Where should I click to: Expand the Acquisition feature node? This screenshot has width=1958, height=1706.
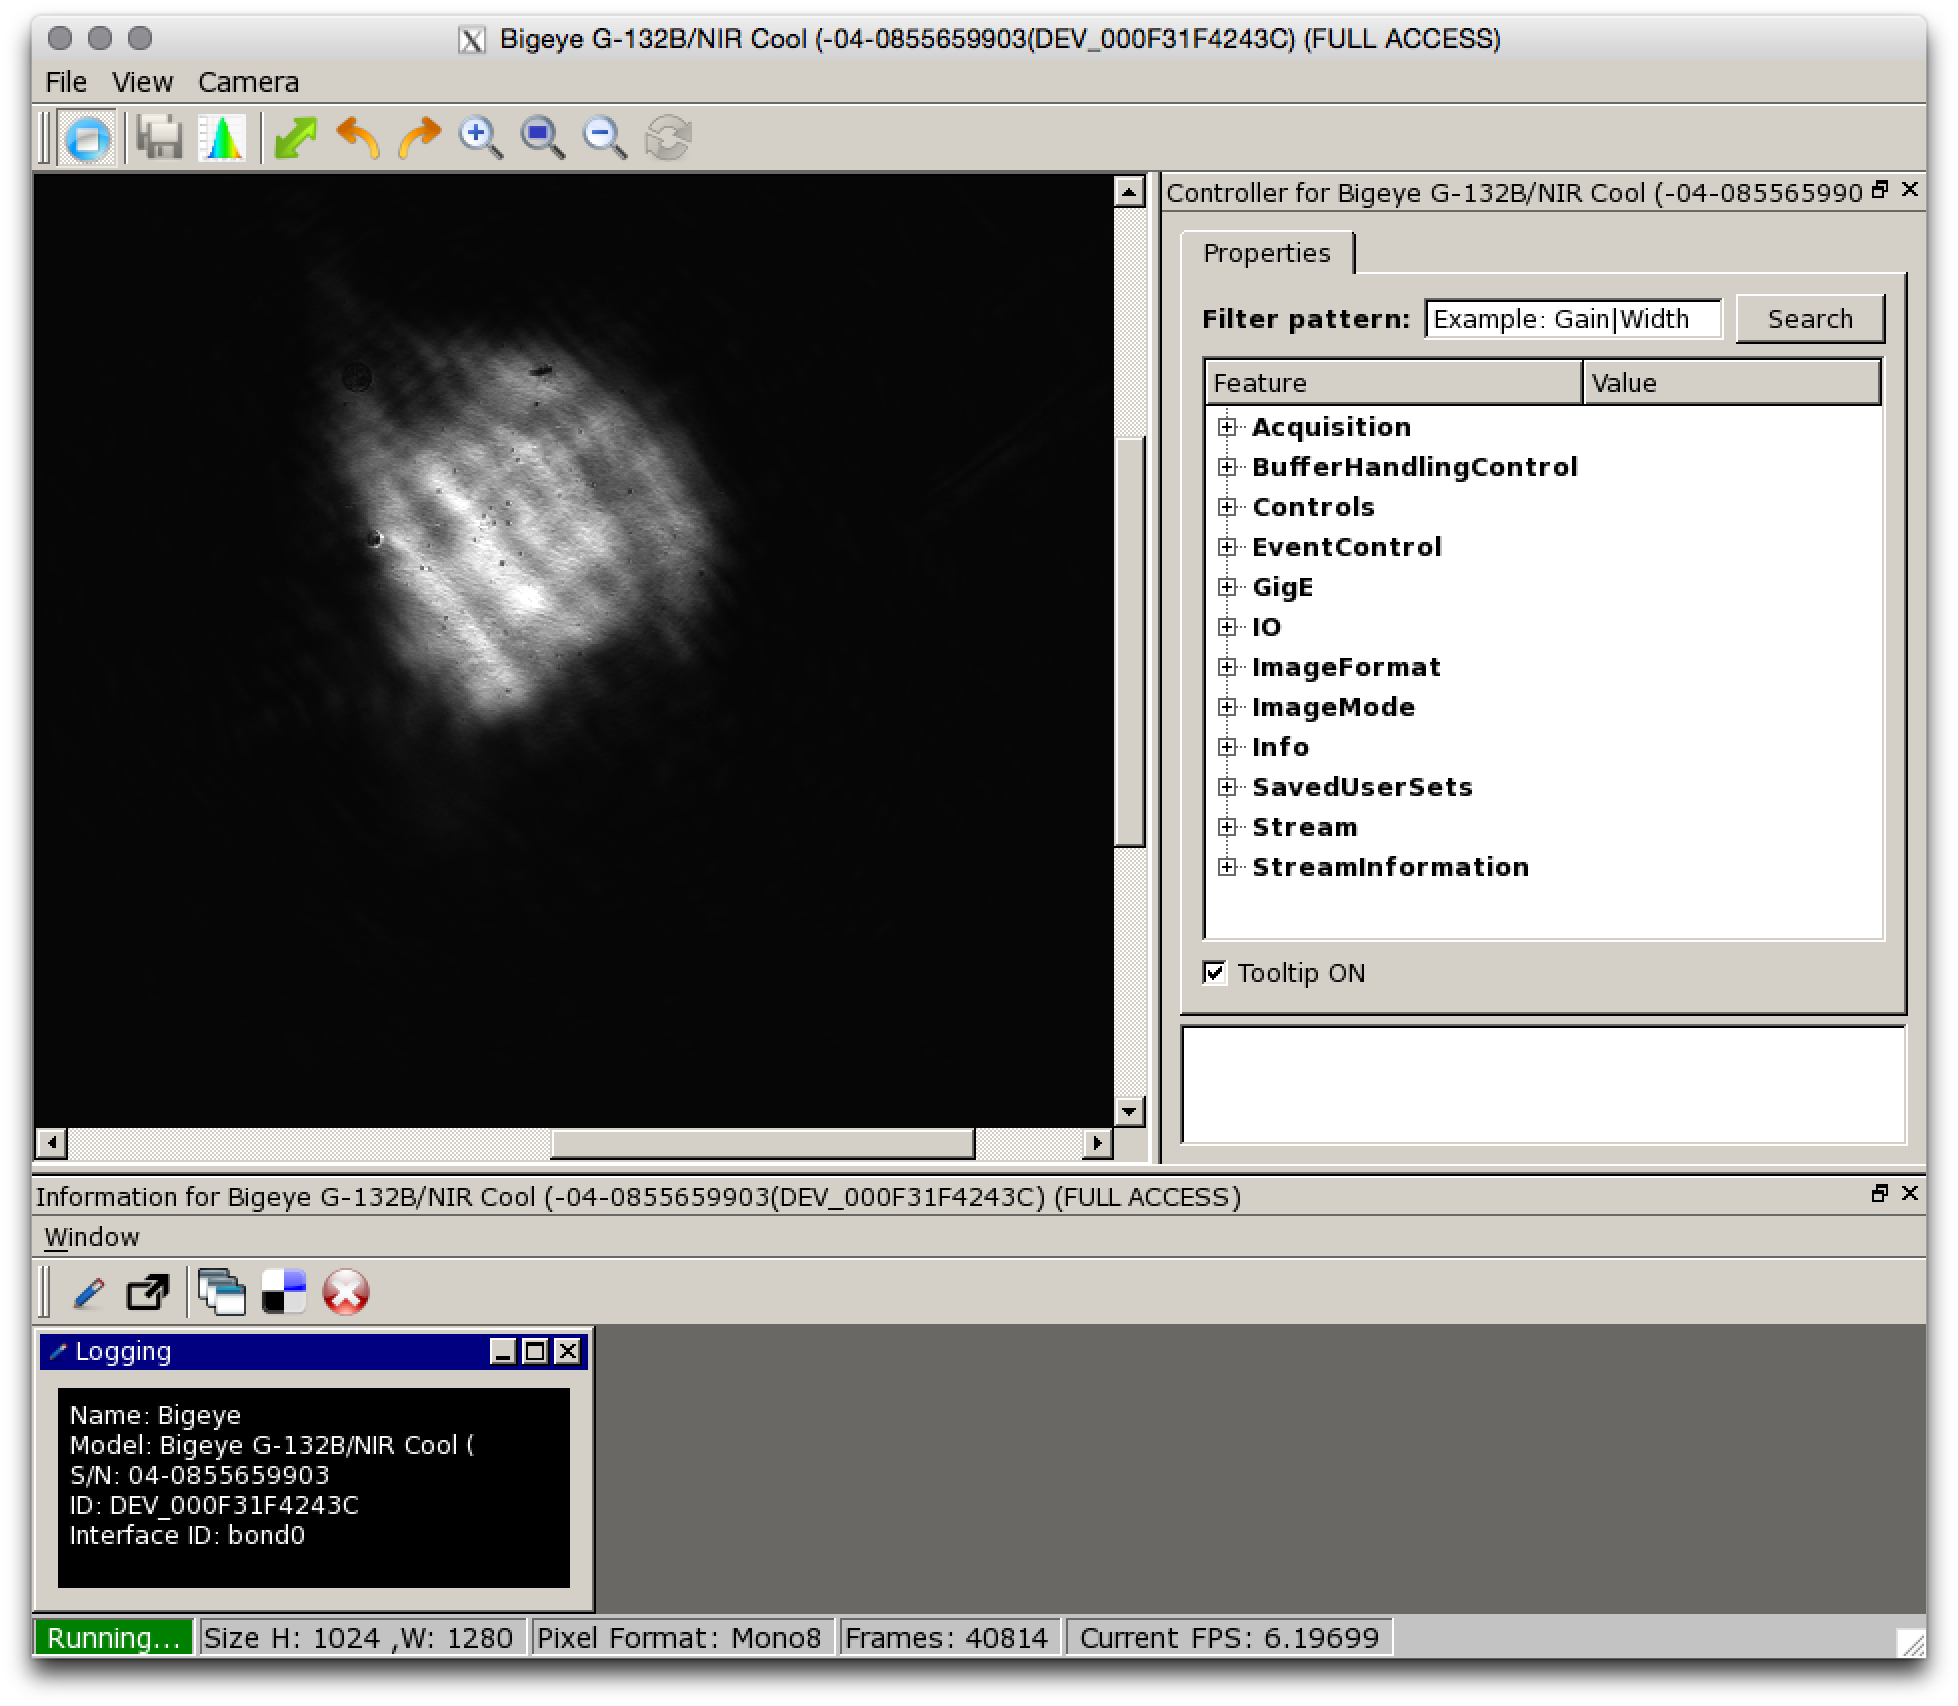[x=1227, y=427]
